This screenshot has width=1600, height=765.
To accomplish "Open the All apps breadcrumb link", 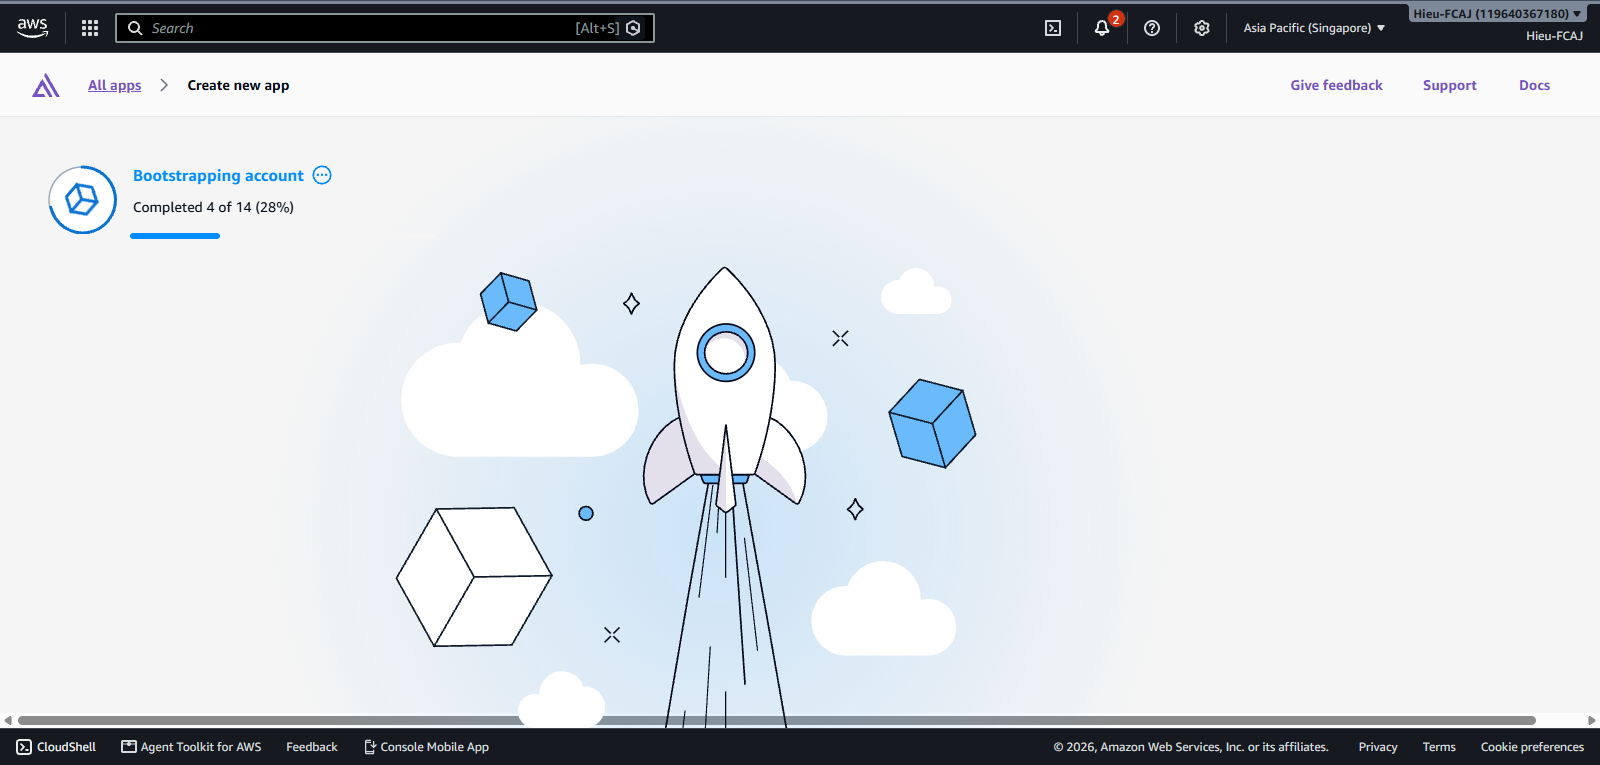I will click(x=115, y=85).
